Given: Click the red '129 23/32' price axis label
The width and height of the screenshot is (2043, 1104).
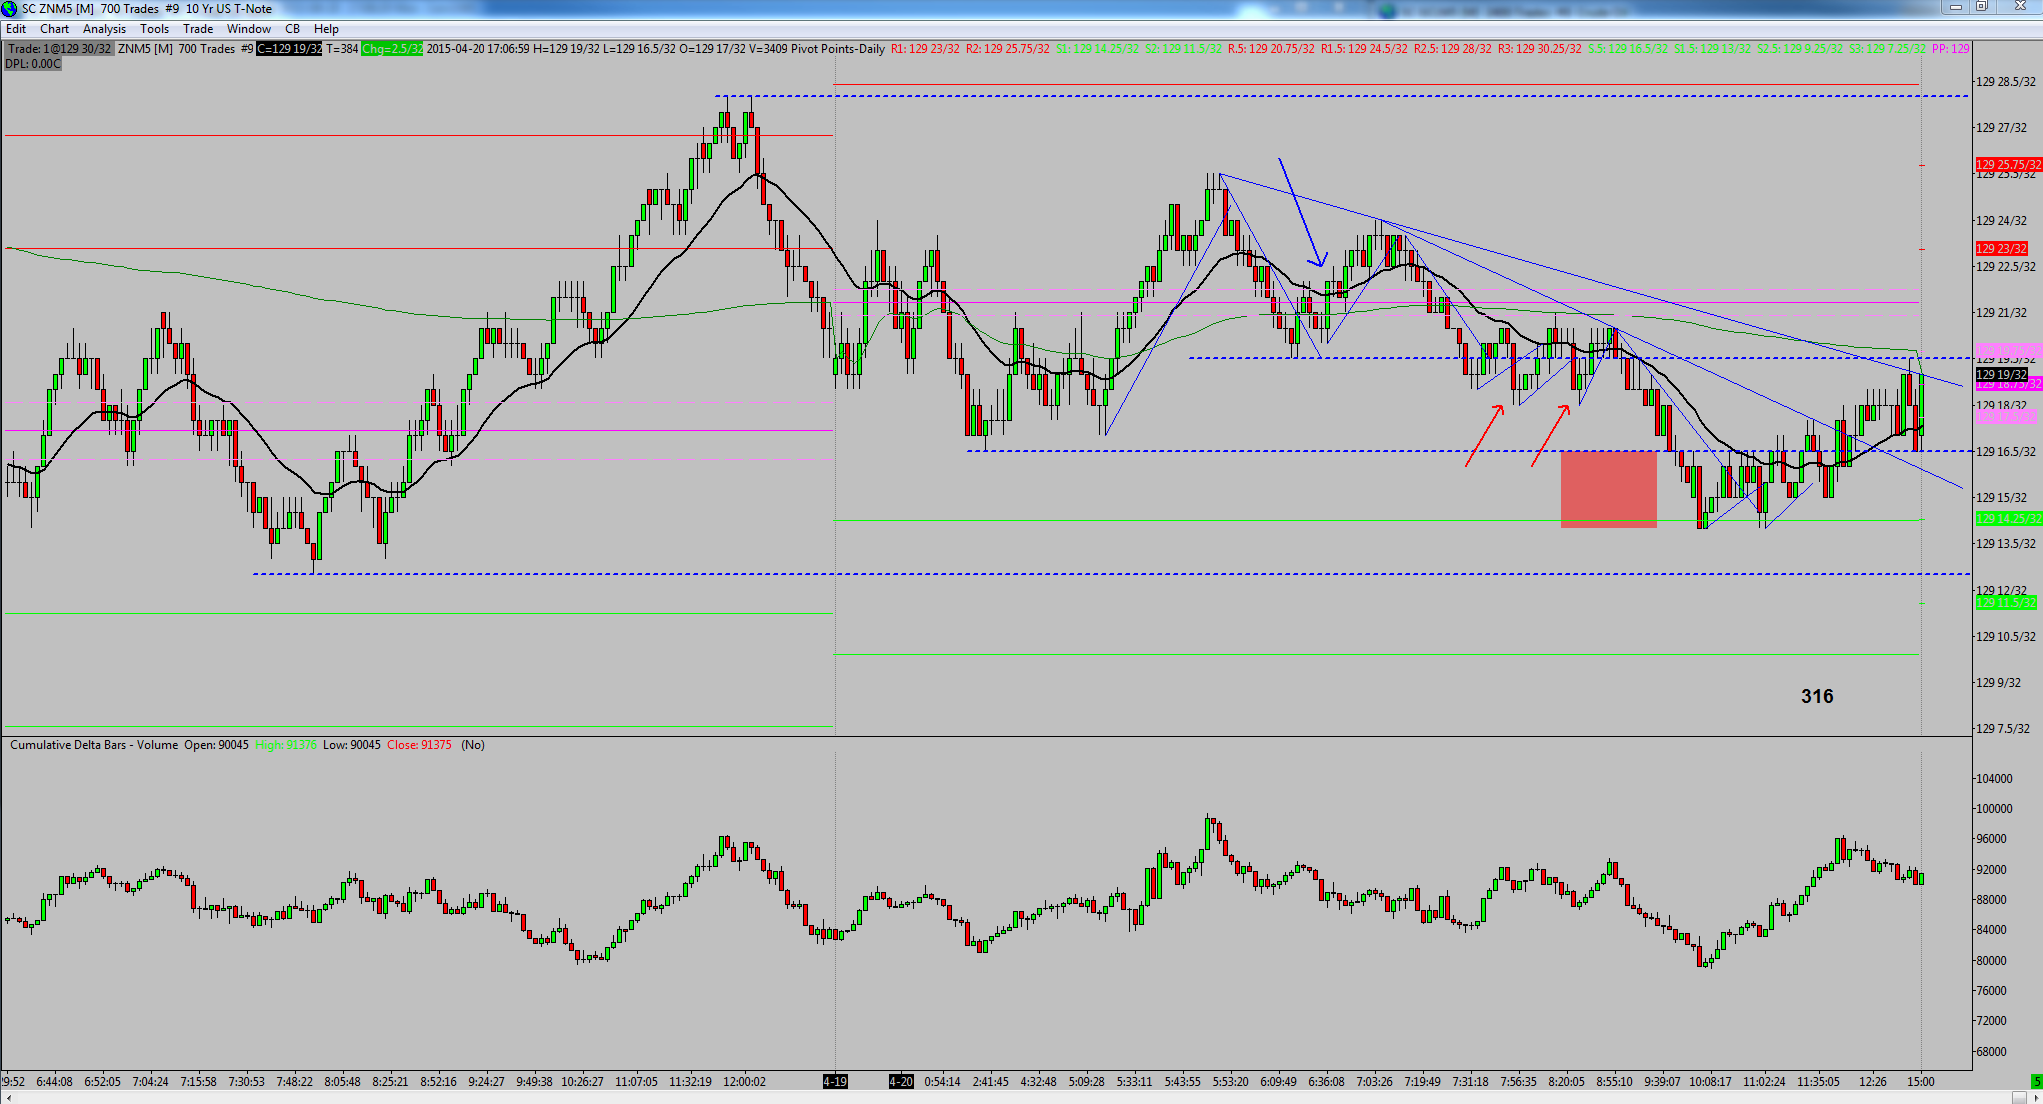Looking at the screenshot, I should tap(2002, 249).
